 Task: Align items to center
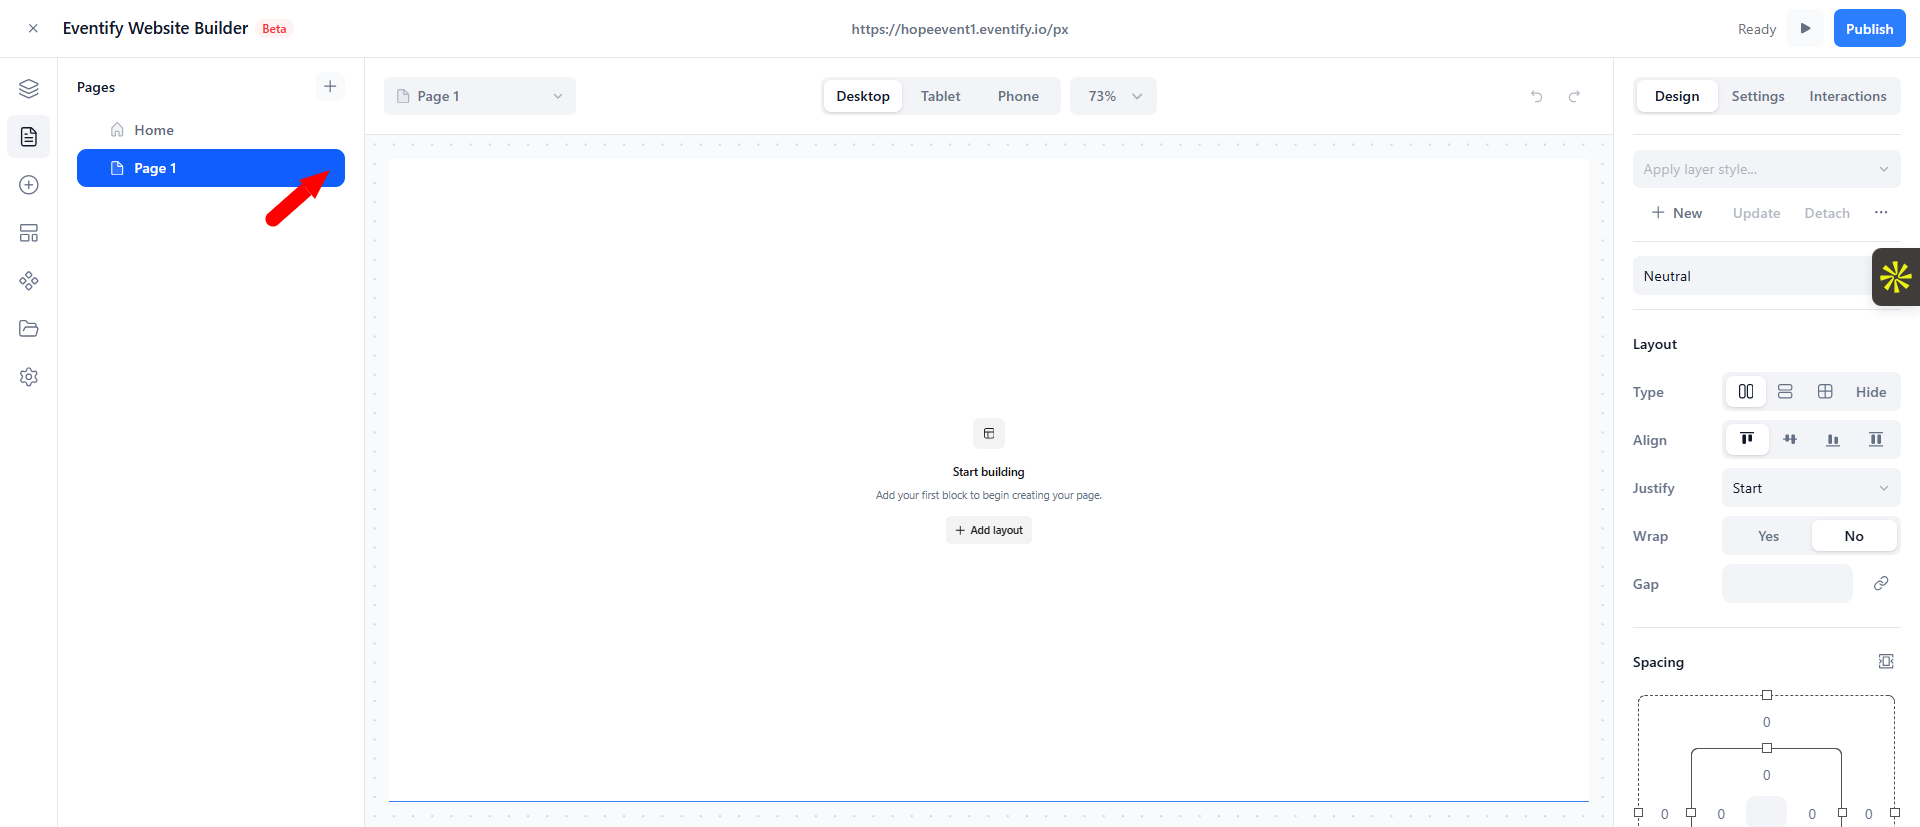[1790, 440]
